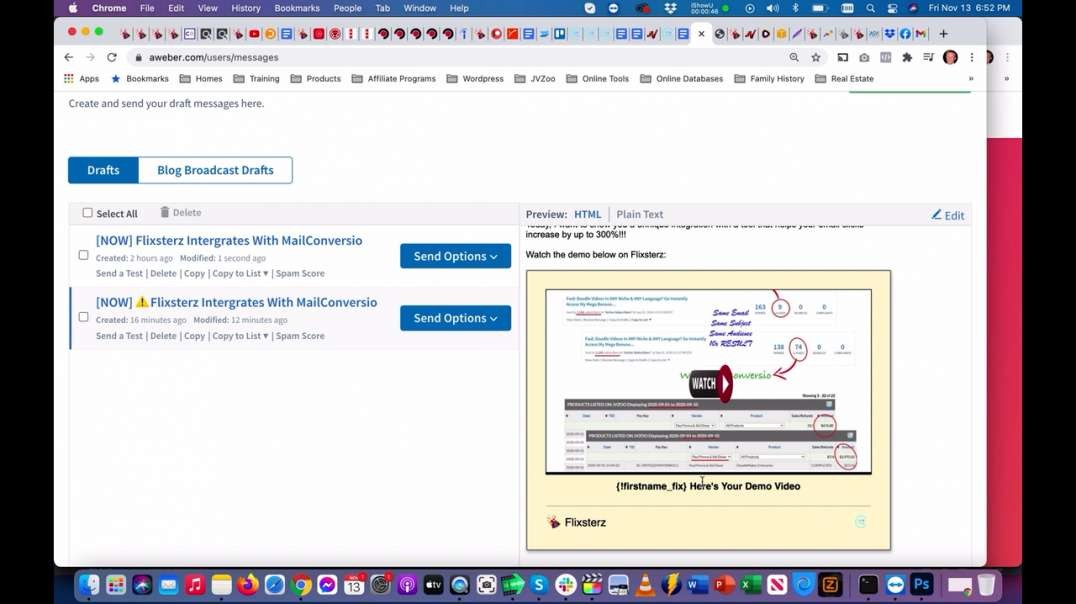Switch to the Blog Broadcast Drafts tab

pos(215,170)
